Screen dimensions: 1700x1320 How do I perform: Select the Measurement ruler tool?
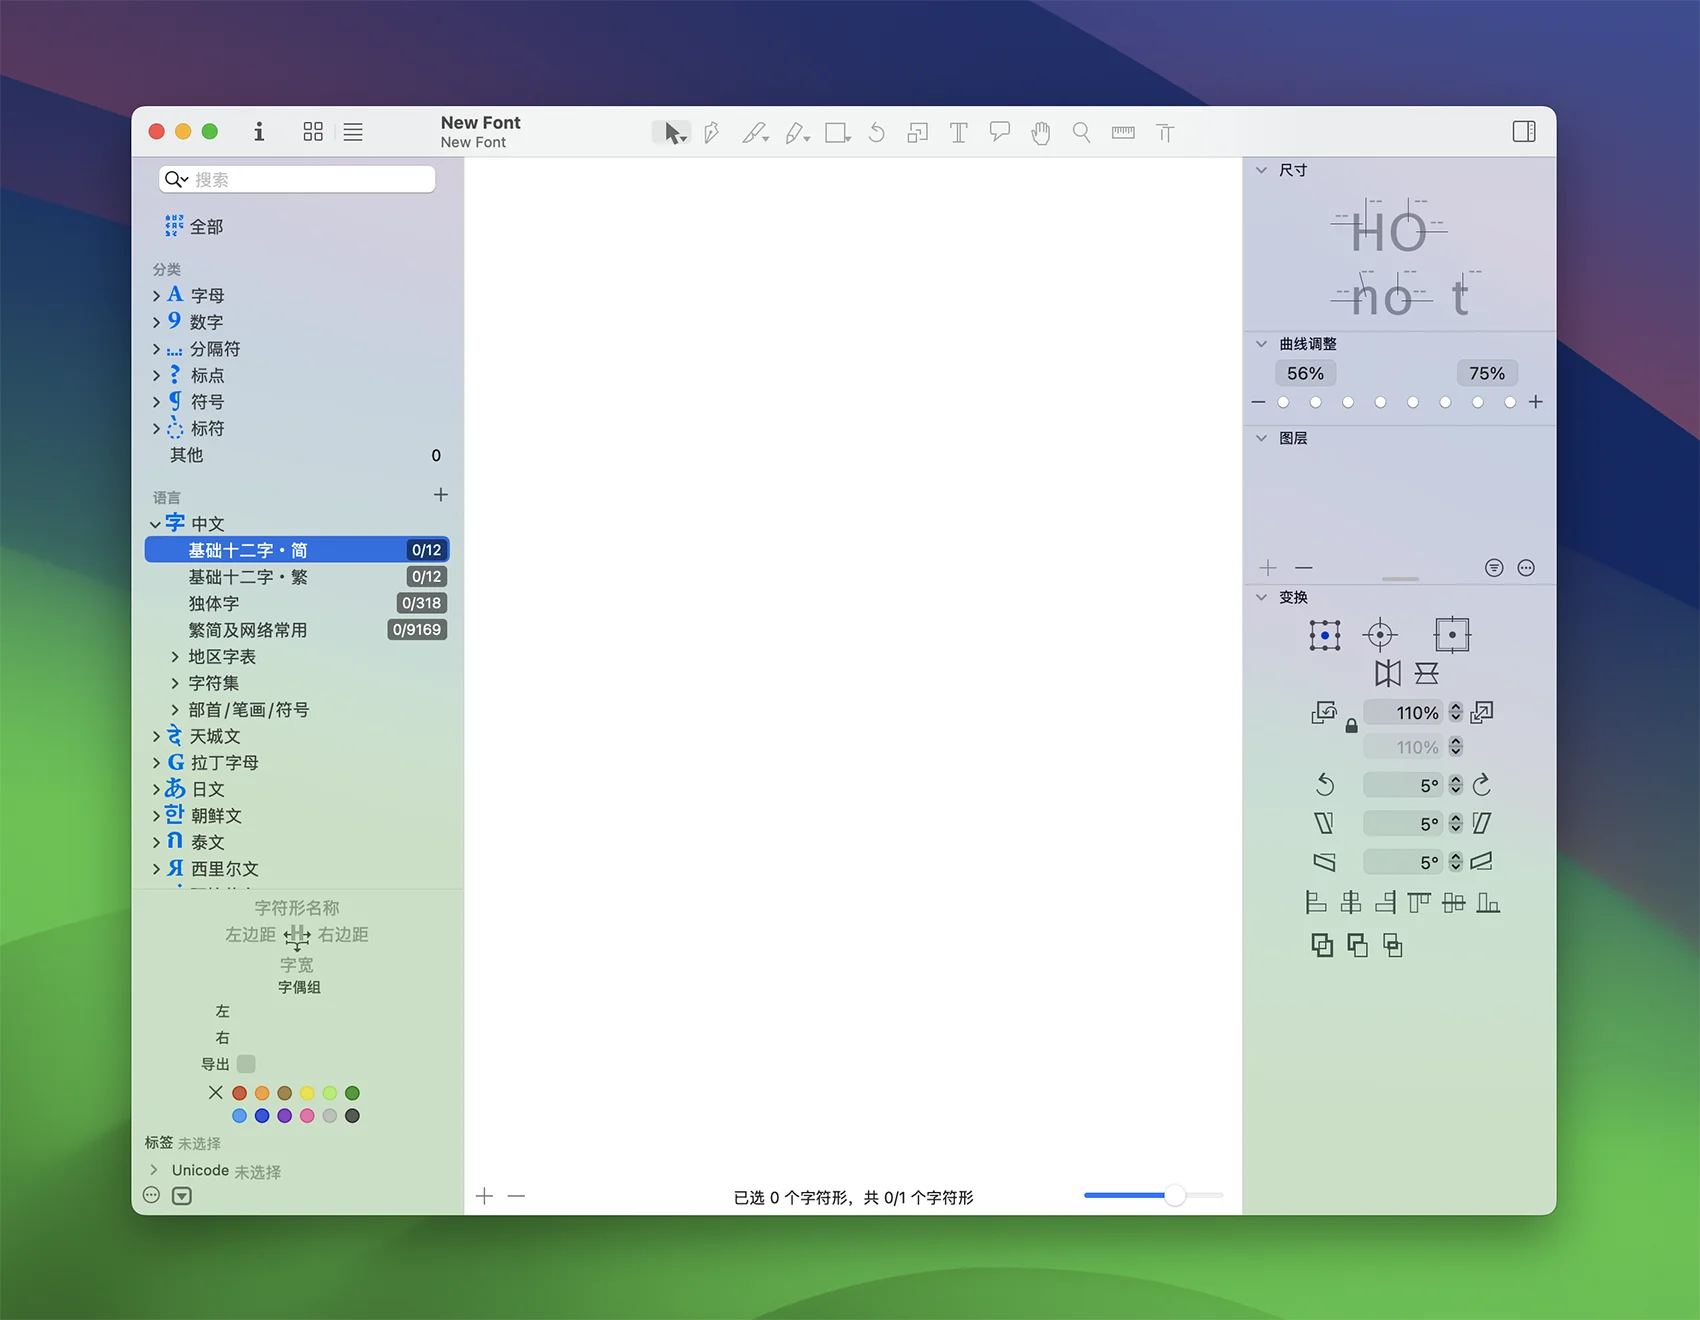[x=1123, y=132]
